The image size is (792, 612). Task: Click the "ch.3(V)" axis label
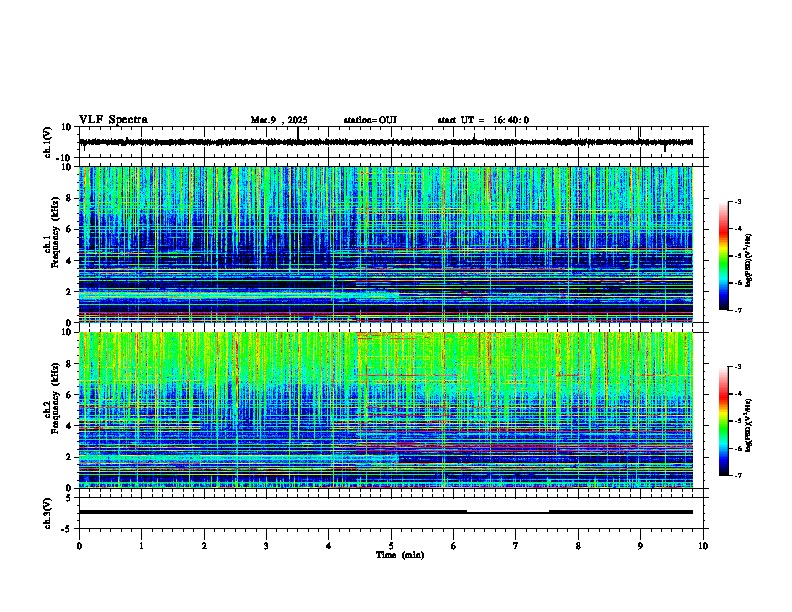[x=47, y=513]
